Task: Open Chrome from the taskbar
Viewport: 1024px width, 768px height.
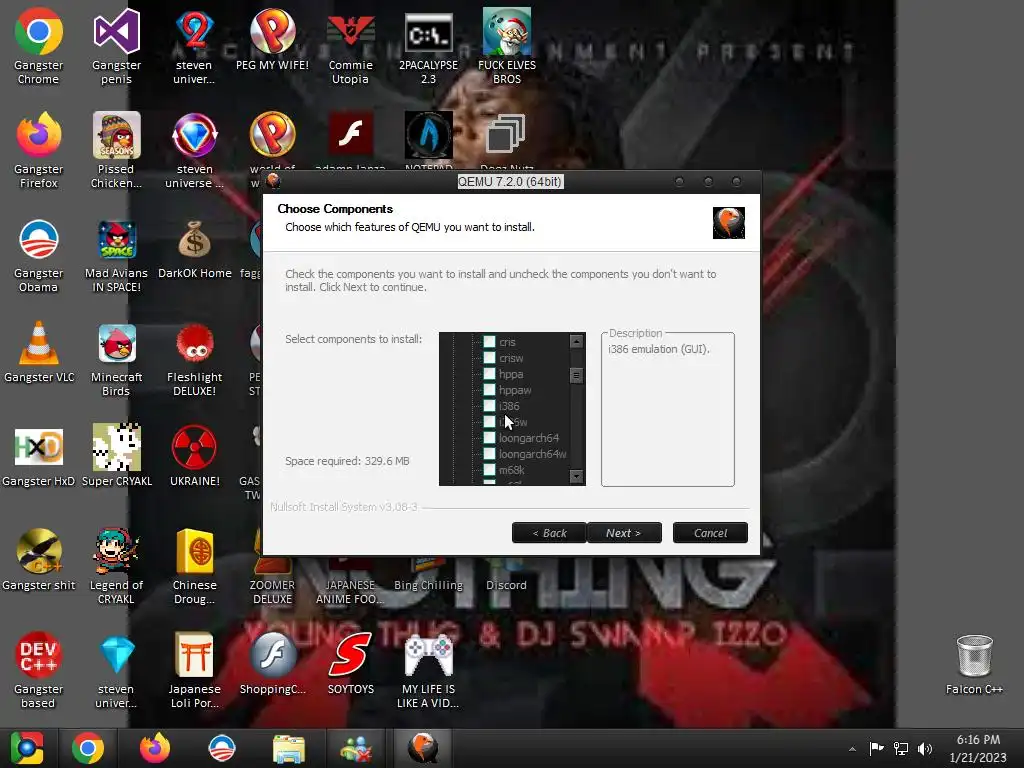Action: (x=88, y=748)
